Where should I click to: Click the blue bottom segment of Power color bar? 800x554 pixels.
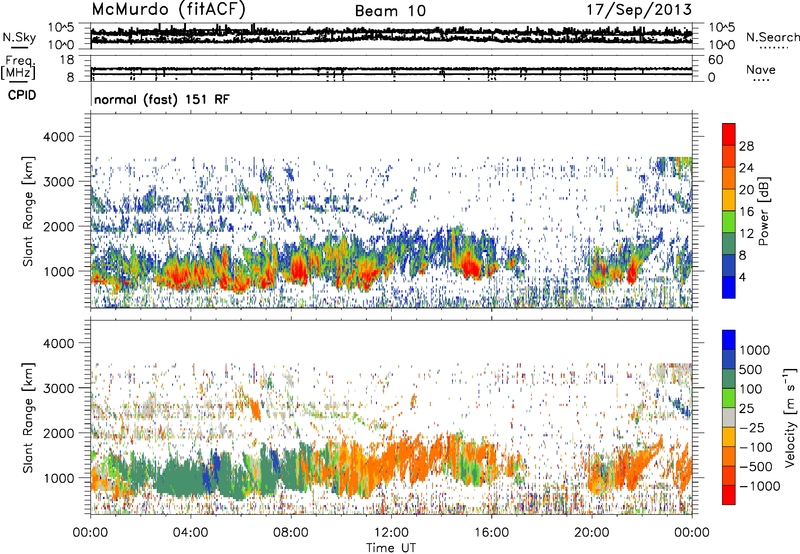[729, 287]
